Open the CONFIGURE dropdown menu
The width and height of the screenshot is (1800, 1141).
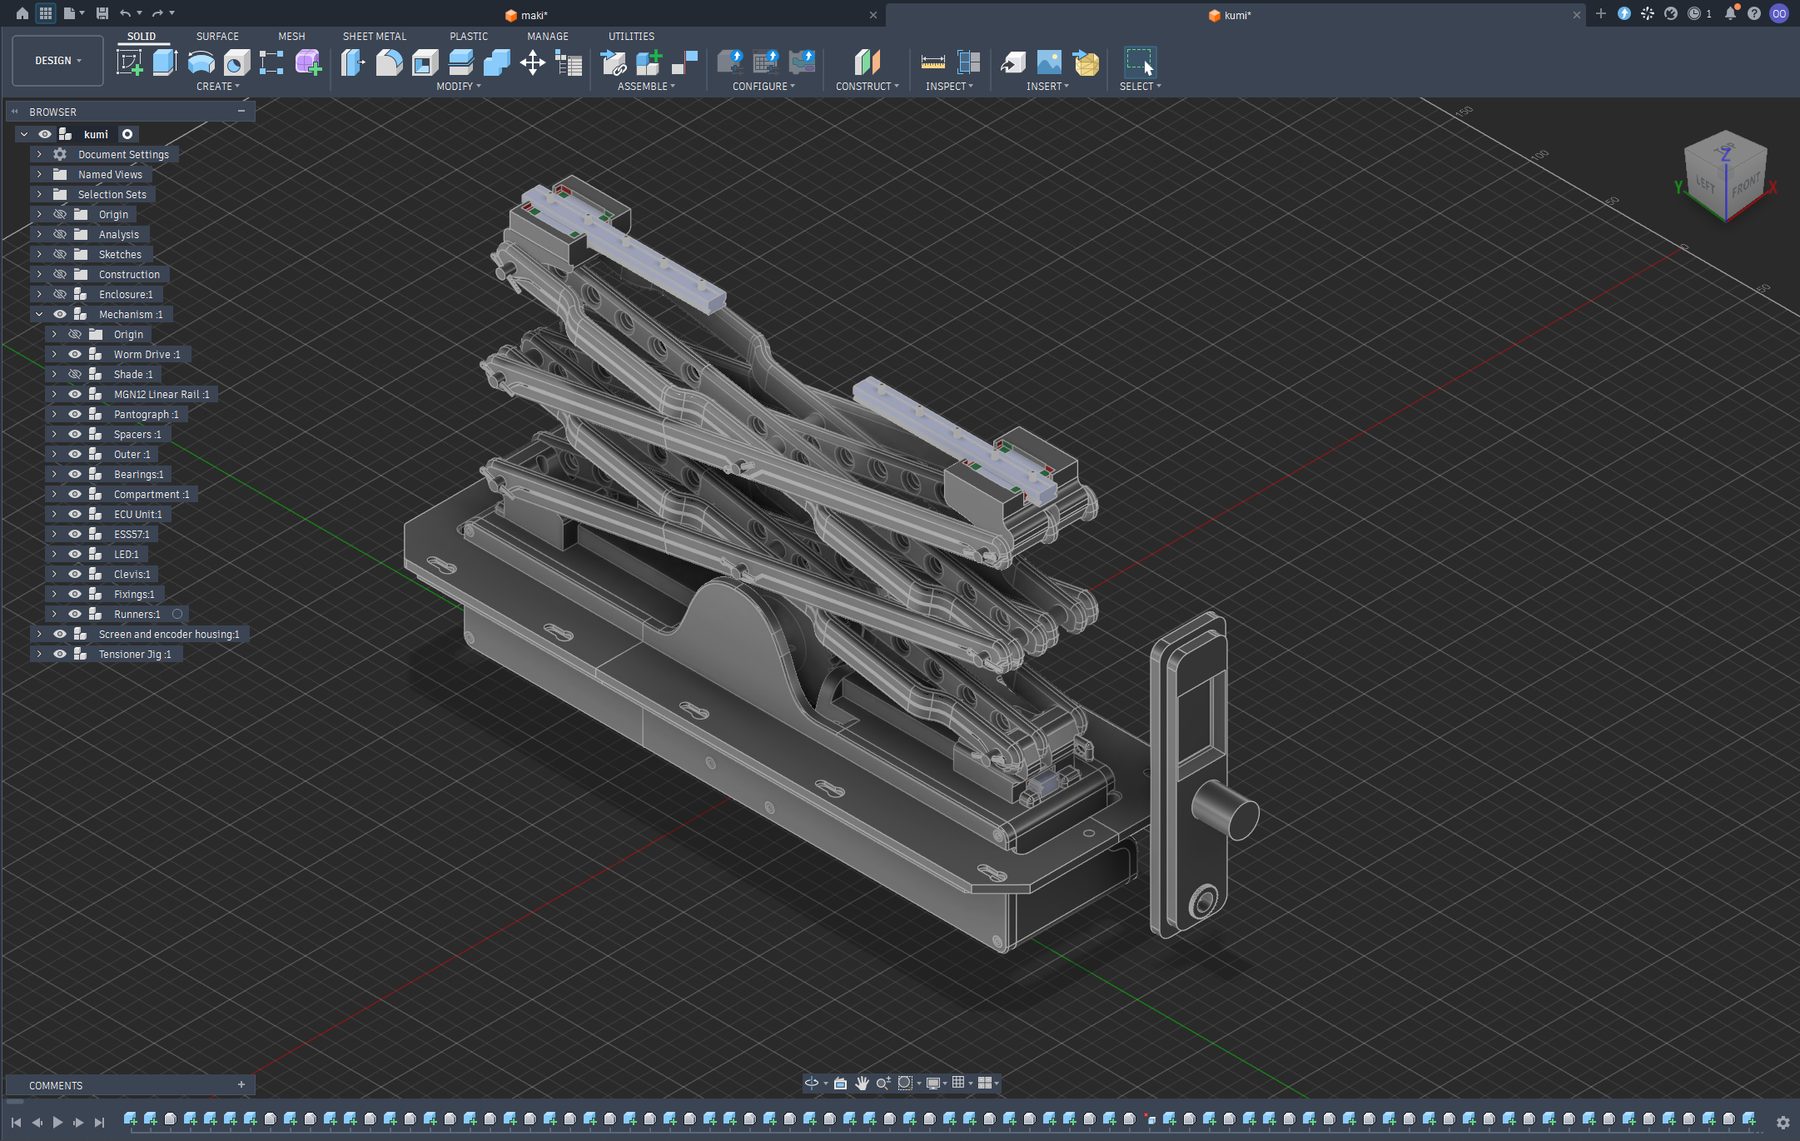[764, 86]
